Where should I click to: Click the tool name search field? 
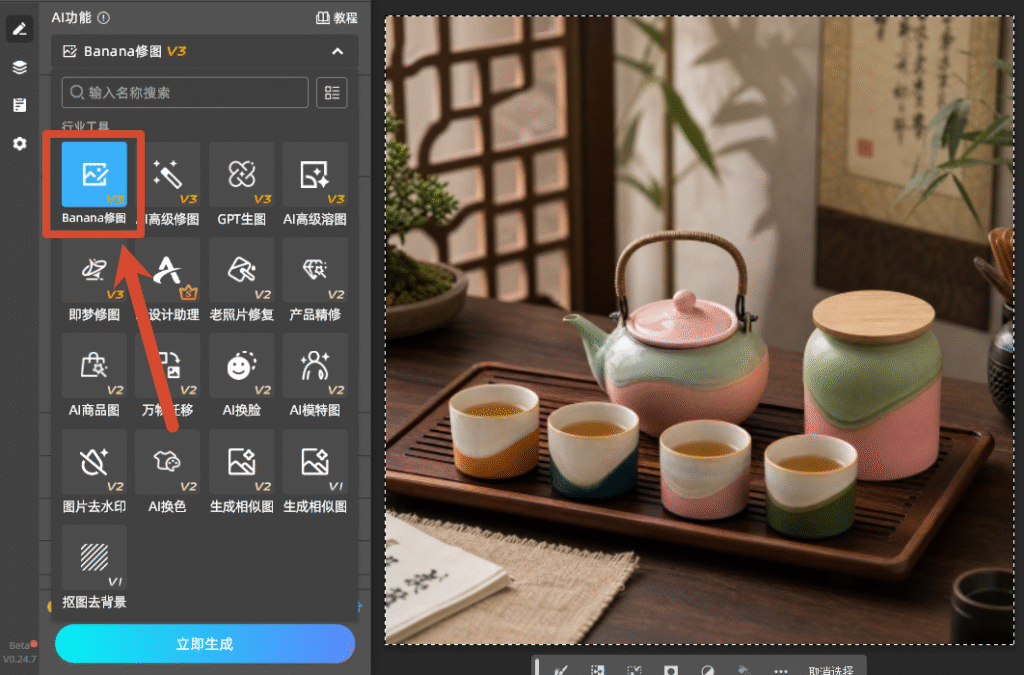click(x=185, y=93)
